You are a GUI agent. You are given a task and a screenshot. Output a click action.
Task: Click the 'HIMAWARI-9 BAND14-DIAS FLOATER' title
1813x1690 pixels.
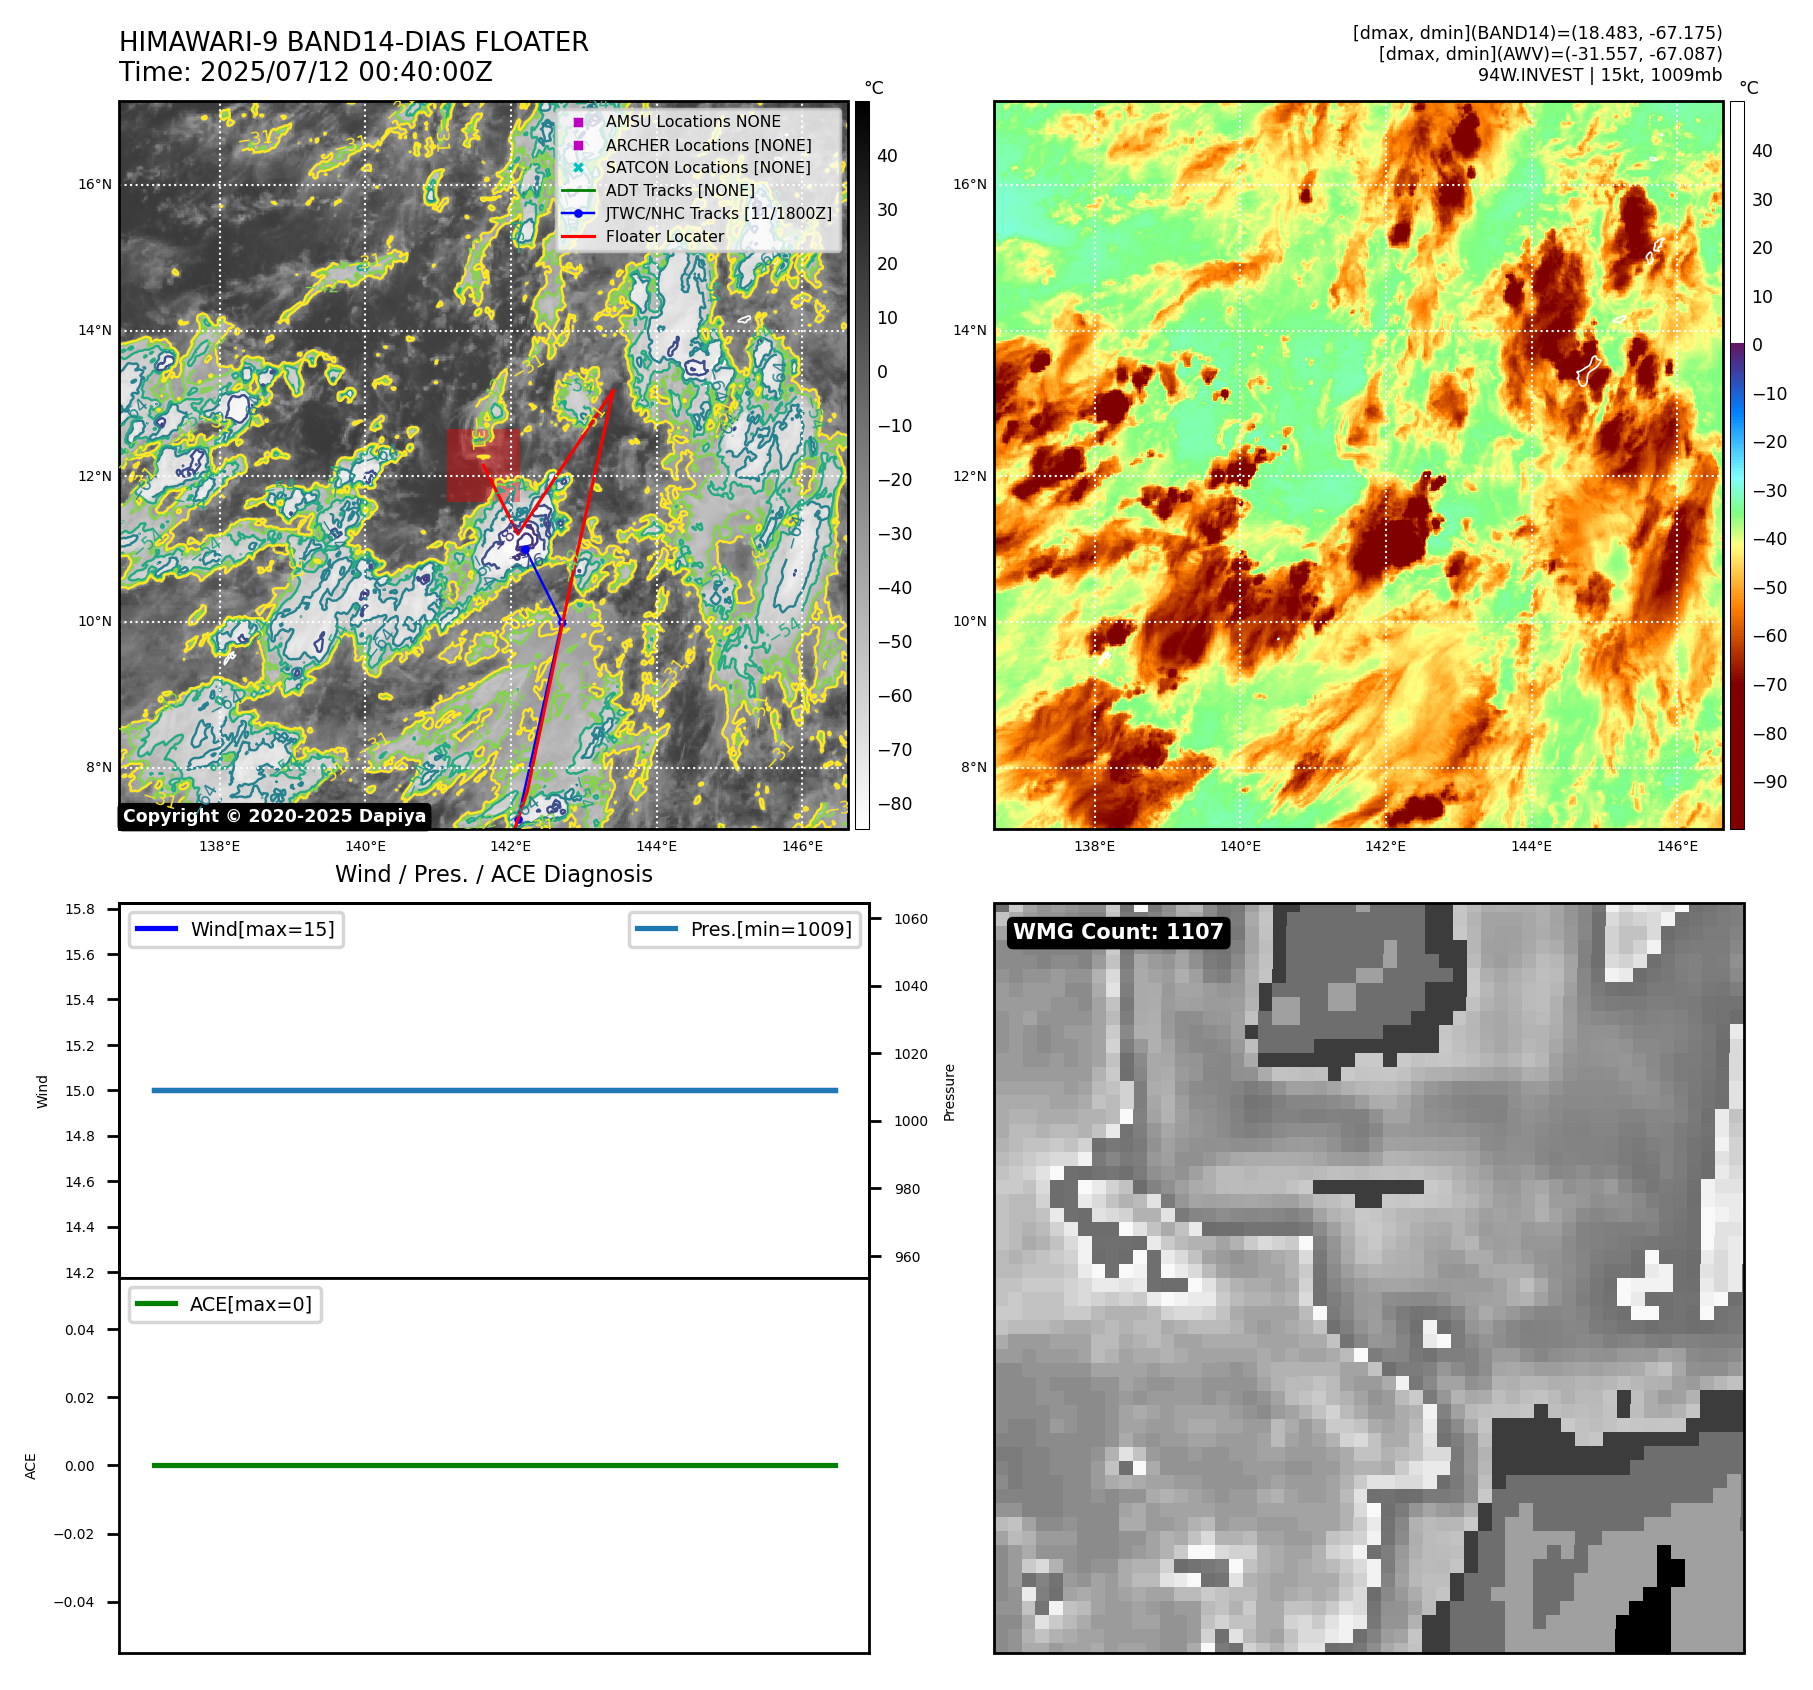pyautogui.click(x=354, y=42)
